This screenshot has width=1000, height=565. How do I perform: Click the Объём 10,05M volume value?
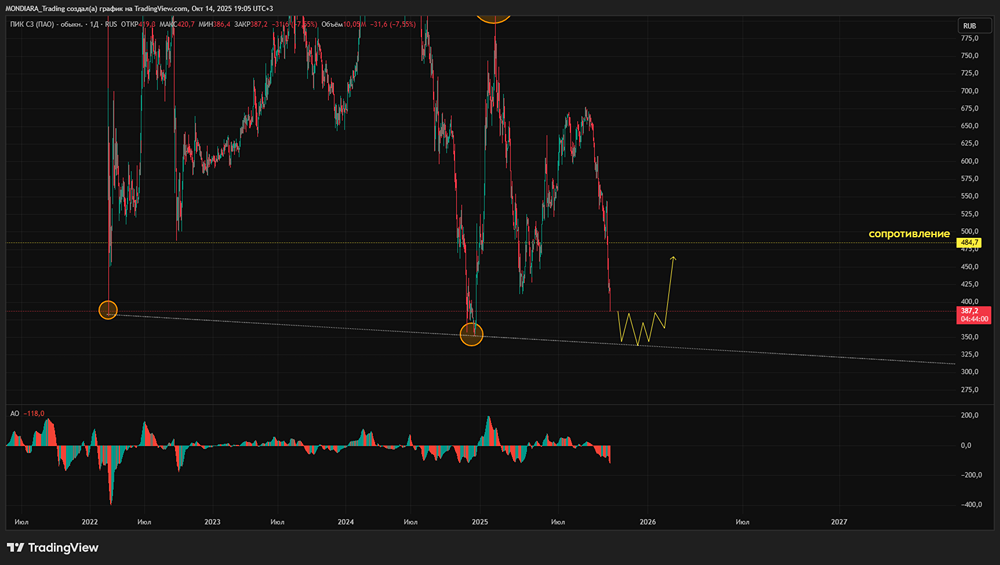click(x=344, y=24)
